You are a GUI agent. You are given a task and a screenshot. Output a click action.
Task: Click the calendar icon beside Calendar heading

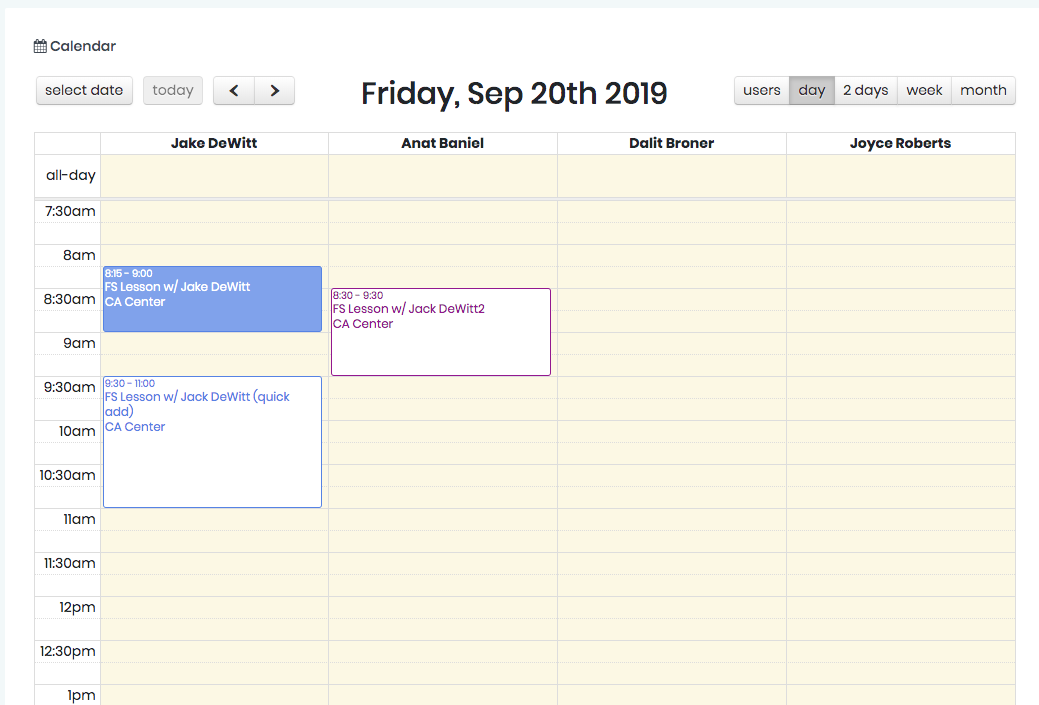tap(40, 46)
